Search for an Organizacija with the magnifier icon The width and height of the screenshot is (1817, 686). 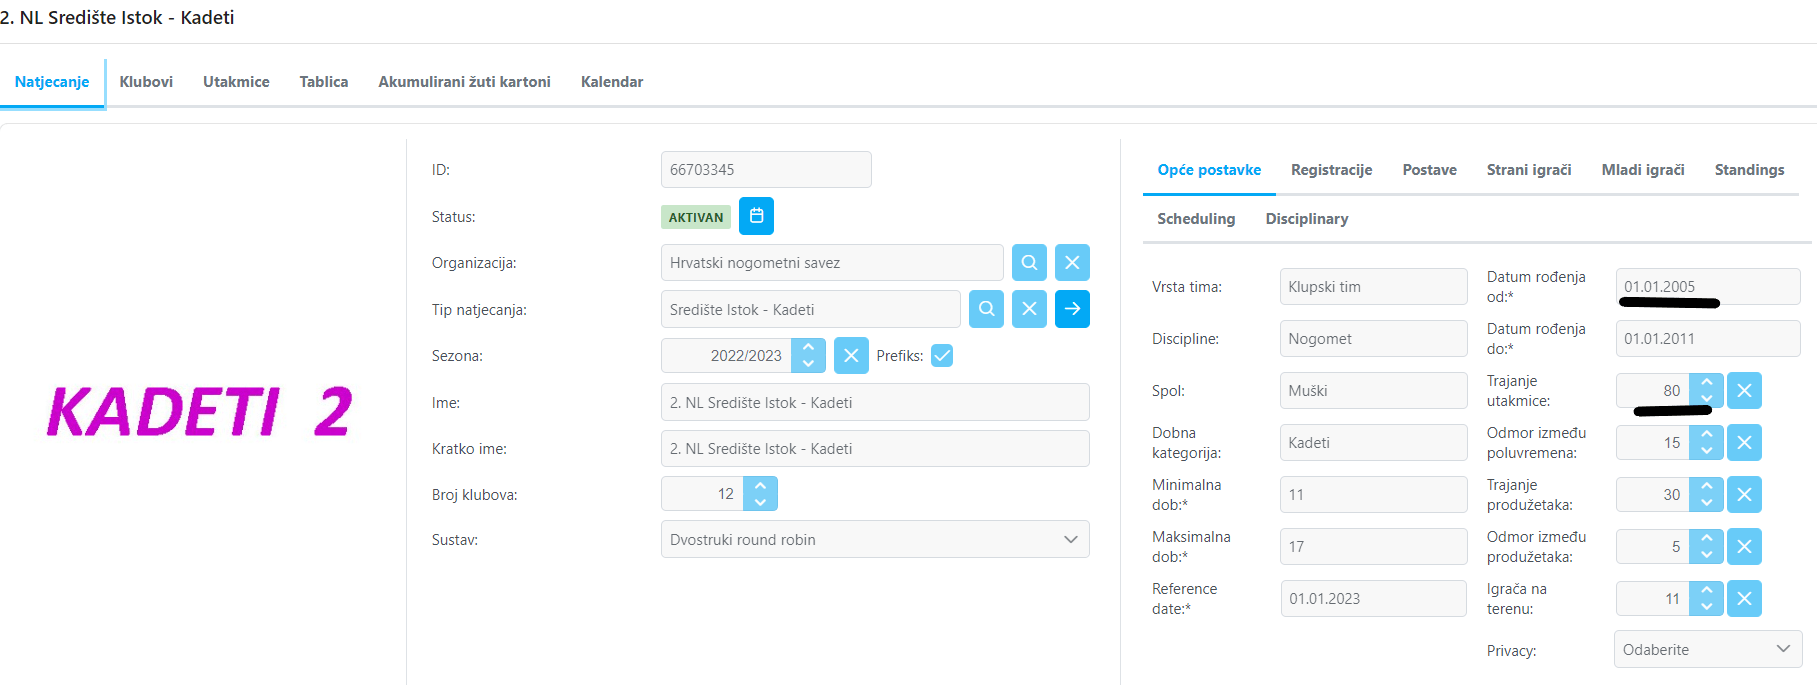(1029, 263)
